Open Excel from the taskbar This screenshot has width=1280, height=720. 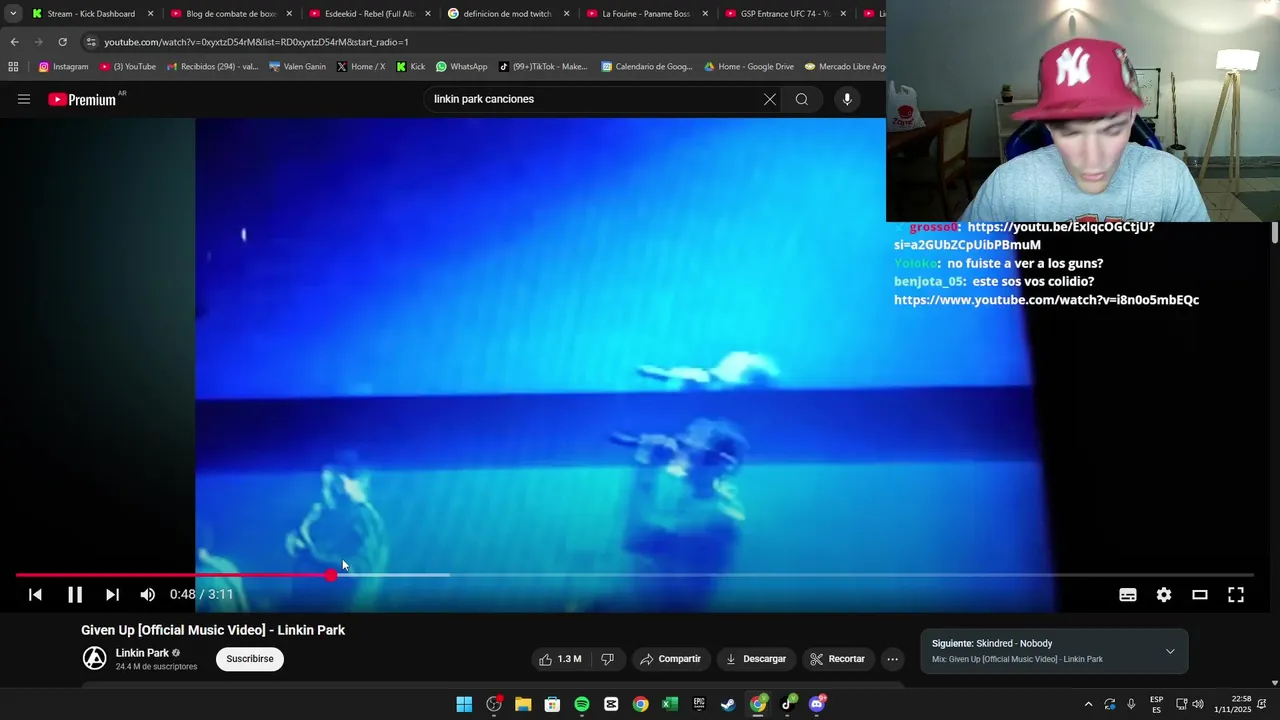click(x=670, y=704)
